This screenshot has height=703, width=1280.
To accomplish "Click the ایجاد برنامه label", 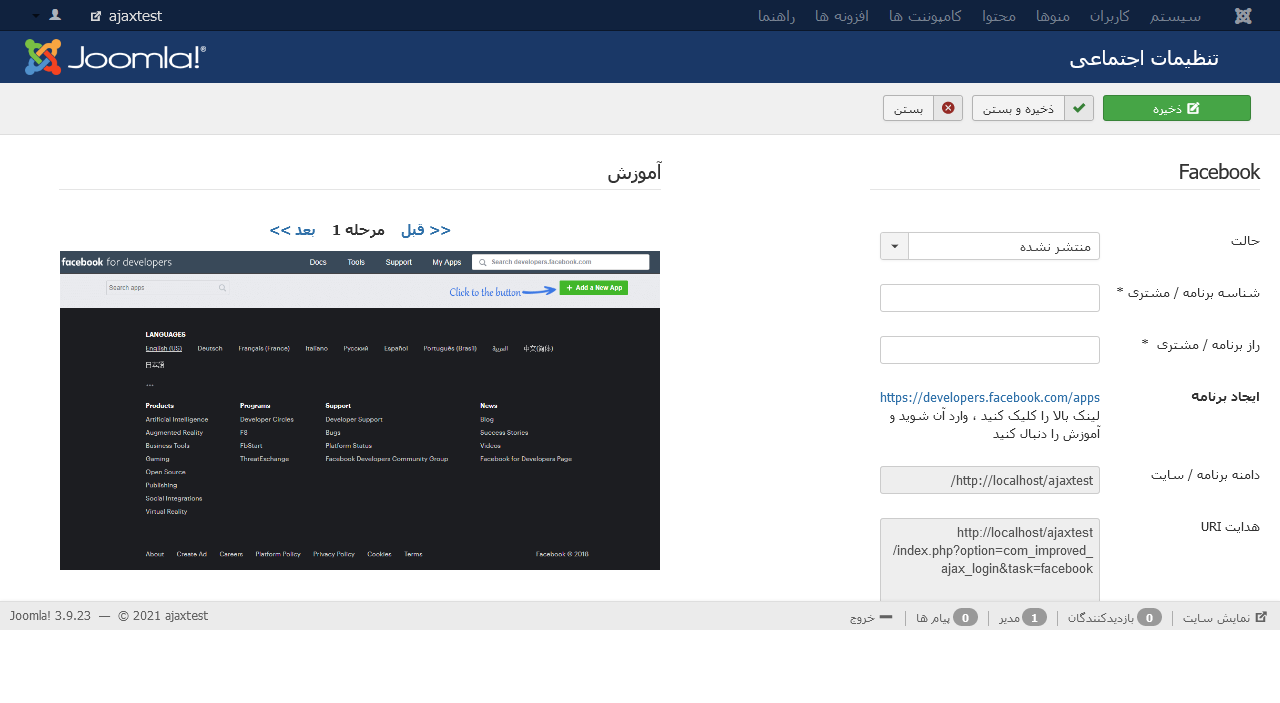I will pos(1225,397).
